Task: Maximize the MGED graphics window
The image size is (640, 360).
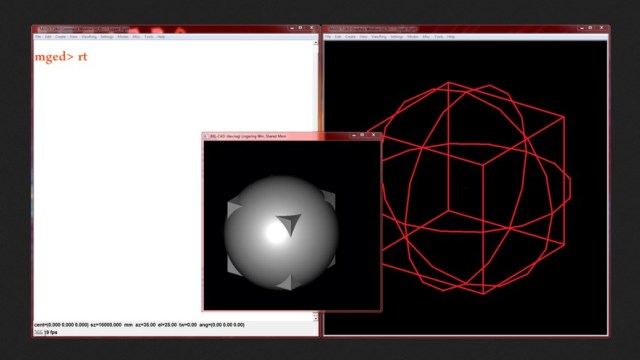Action: 590,28
